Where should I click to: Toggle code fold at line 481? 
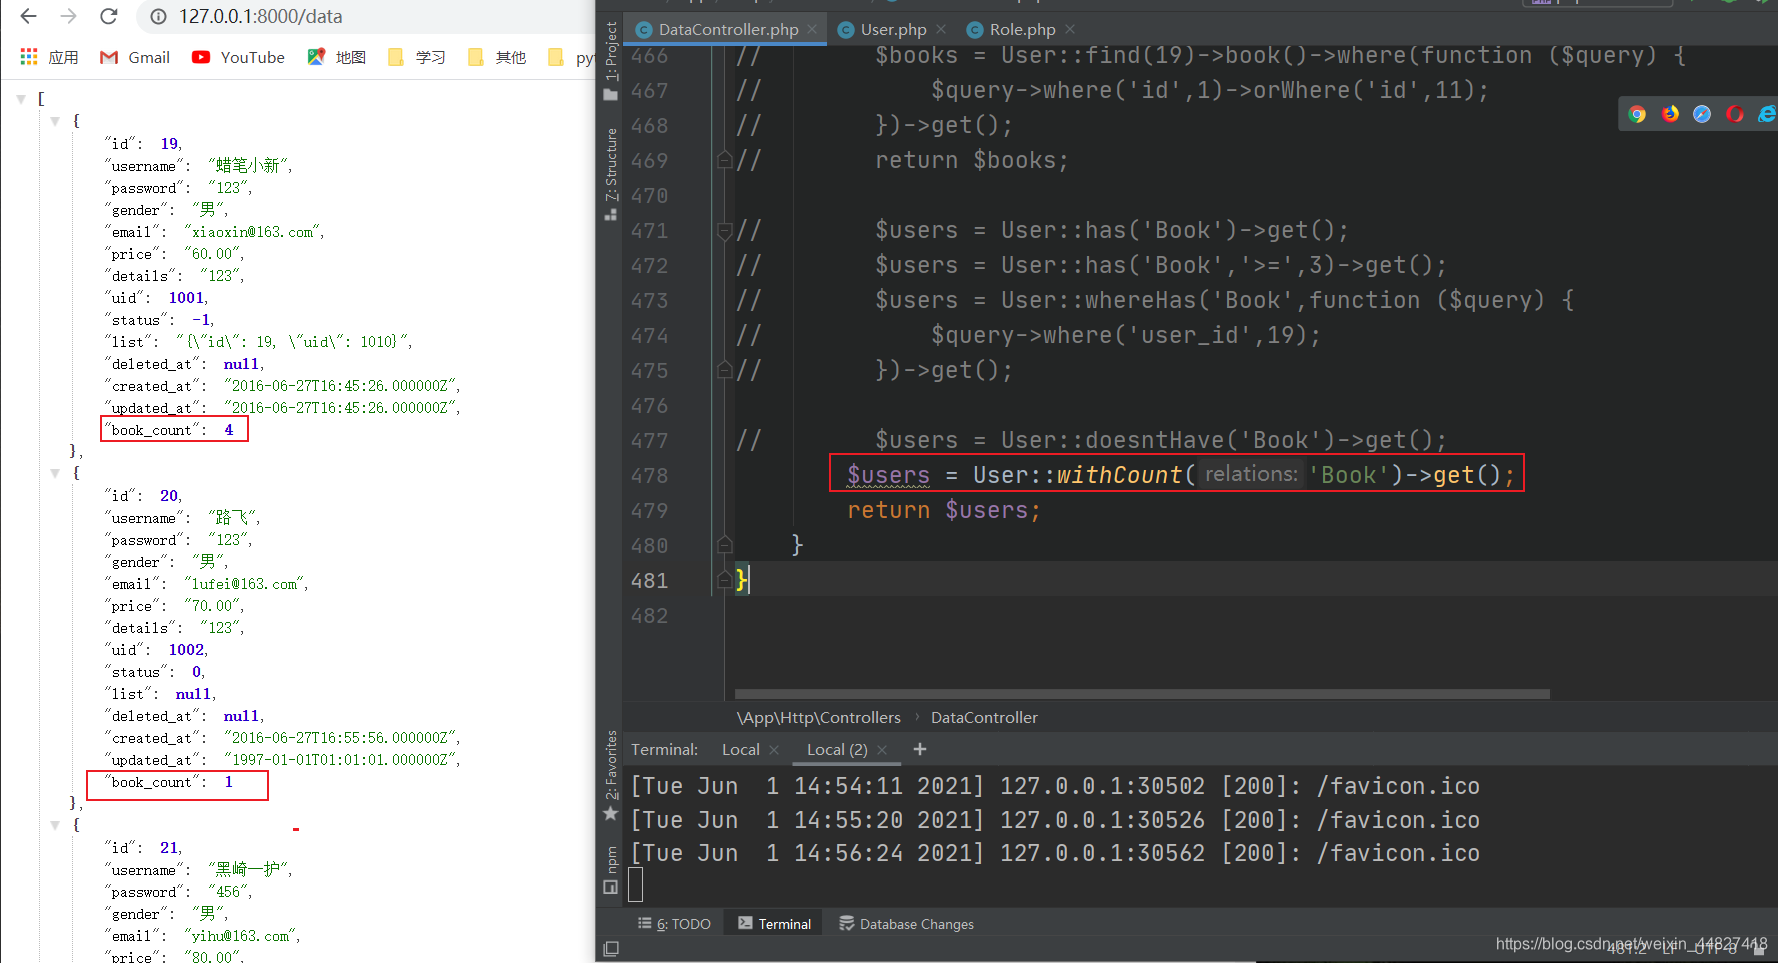725,580
